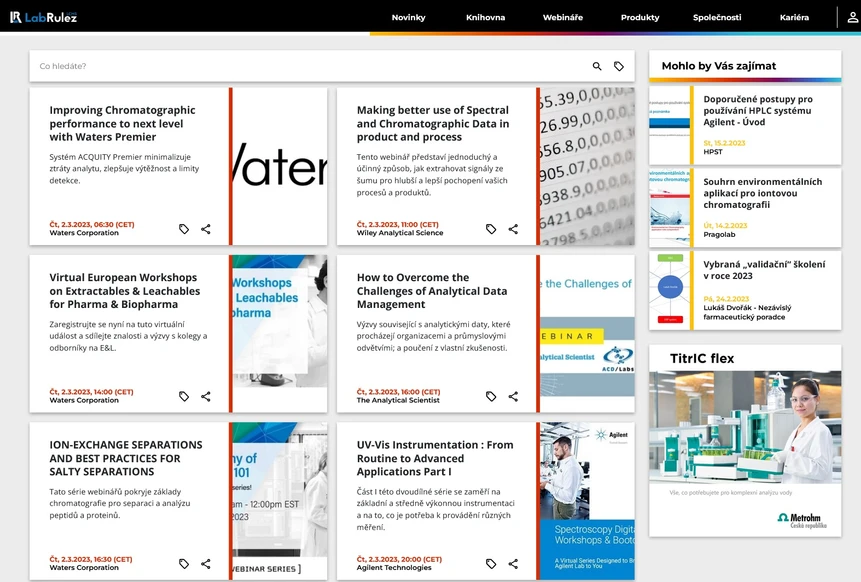The image size is (861, 582).
Task: Click the Metrohm Česká republika logo
Action: 802,520
